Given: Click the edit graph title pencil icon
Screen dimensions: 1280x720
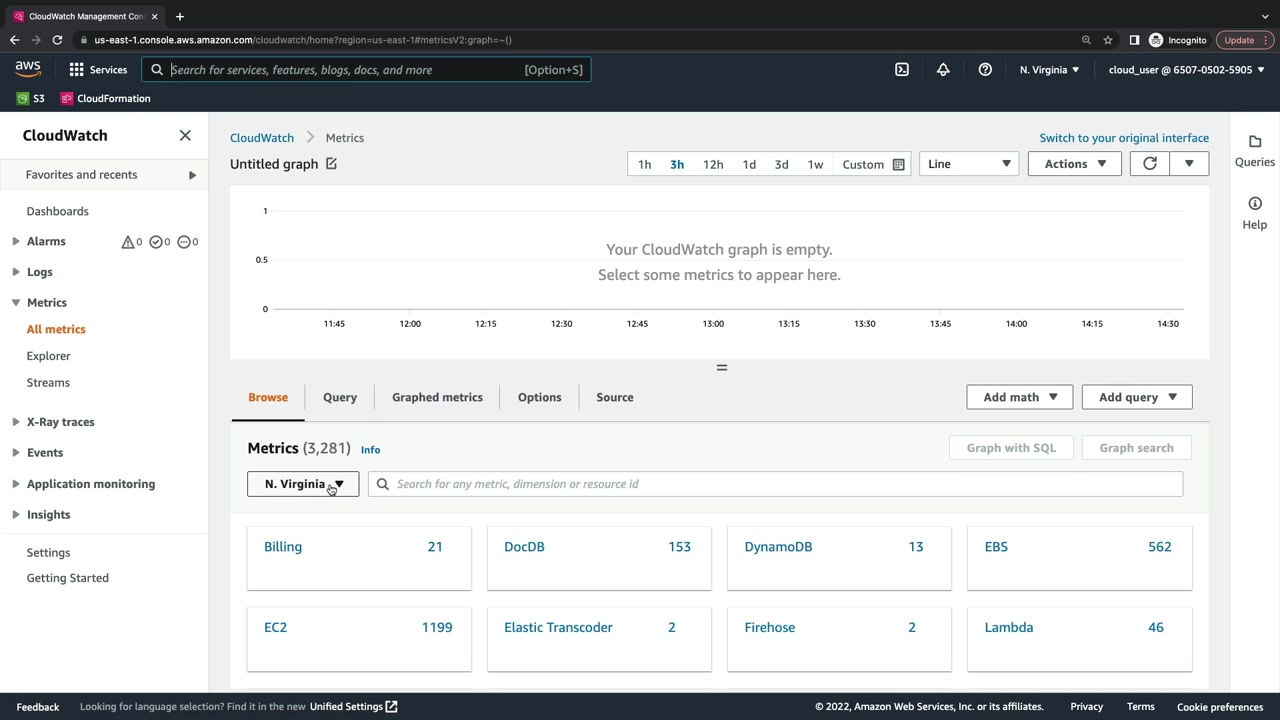Looking at the screenshot, I should 331,164.
